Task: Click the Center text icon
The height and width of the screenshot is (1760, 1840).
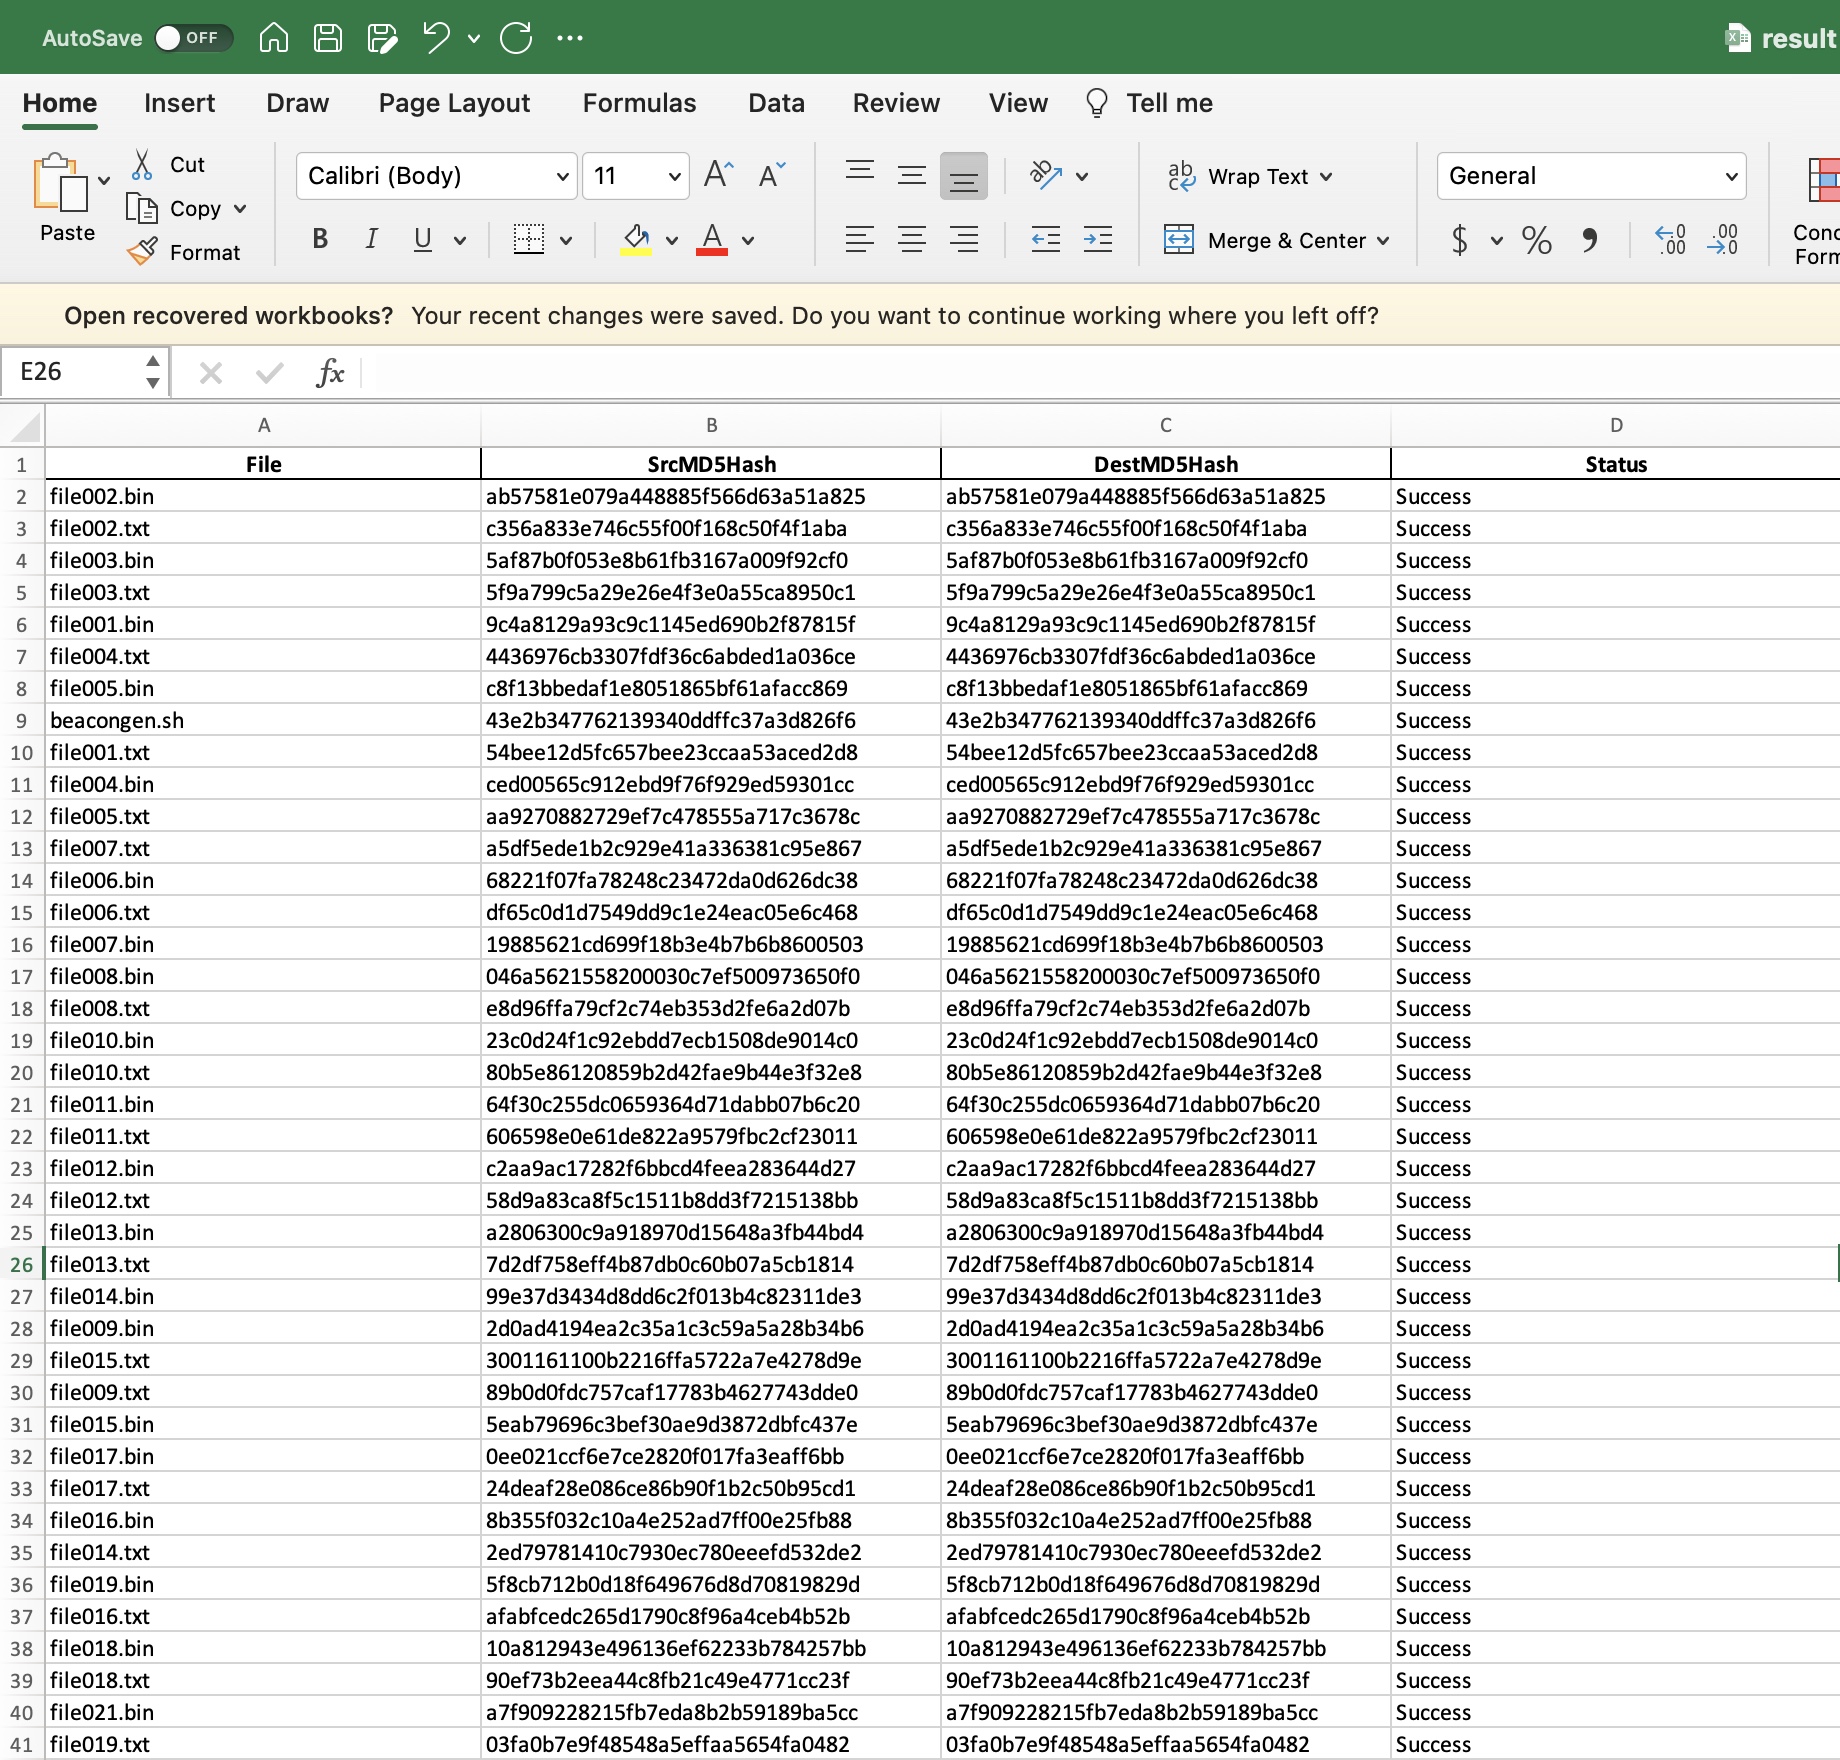Action: pos(912,239)
